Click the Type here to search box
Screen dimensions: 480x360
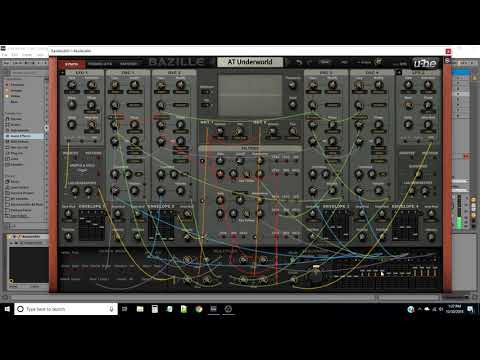coord(66,309)
